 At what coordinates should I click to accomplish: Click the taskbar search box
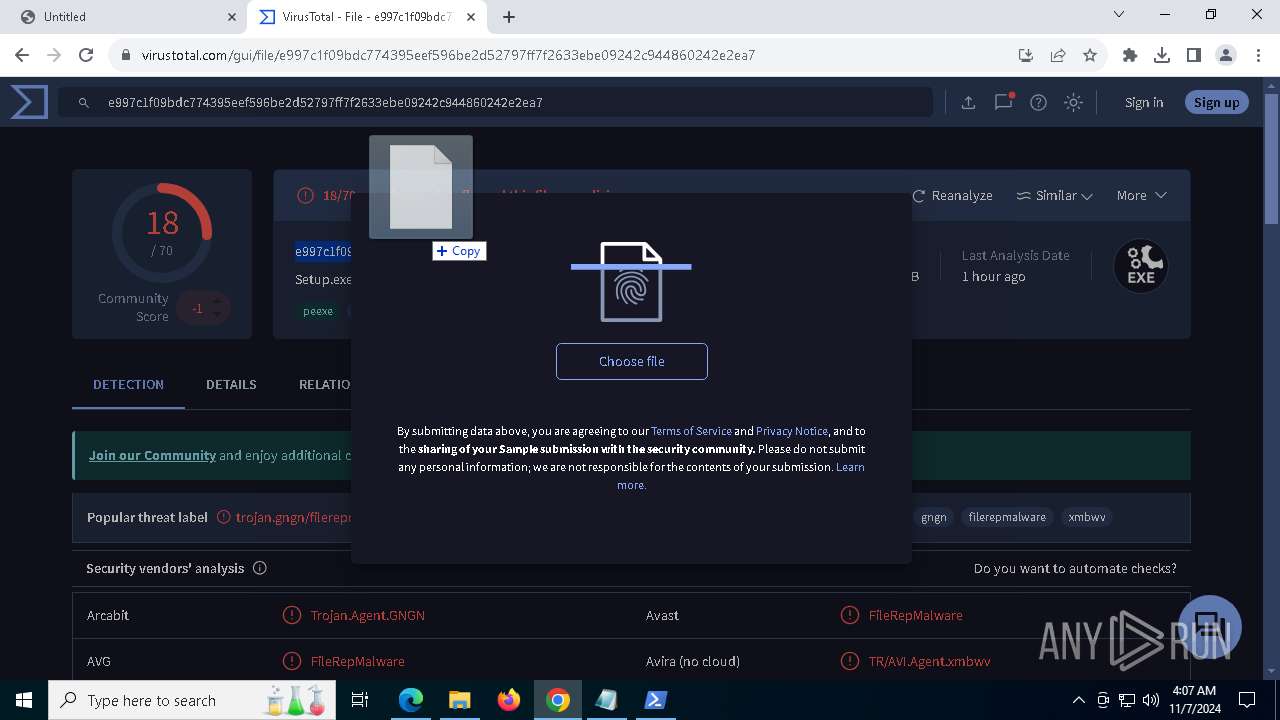(x=192, y=700)
